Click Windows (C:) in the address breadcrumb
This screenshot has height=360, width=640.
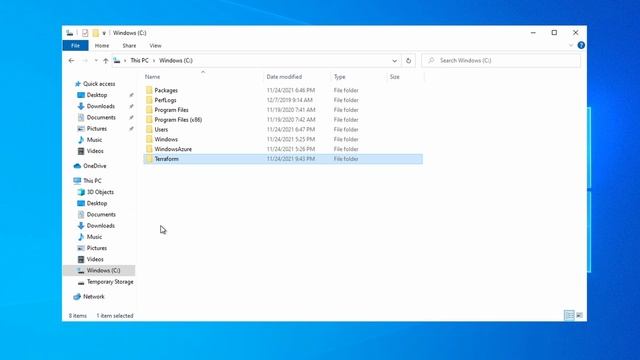[x=176, y=60]
